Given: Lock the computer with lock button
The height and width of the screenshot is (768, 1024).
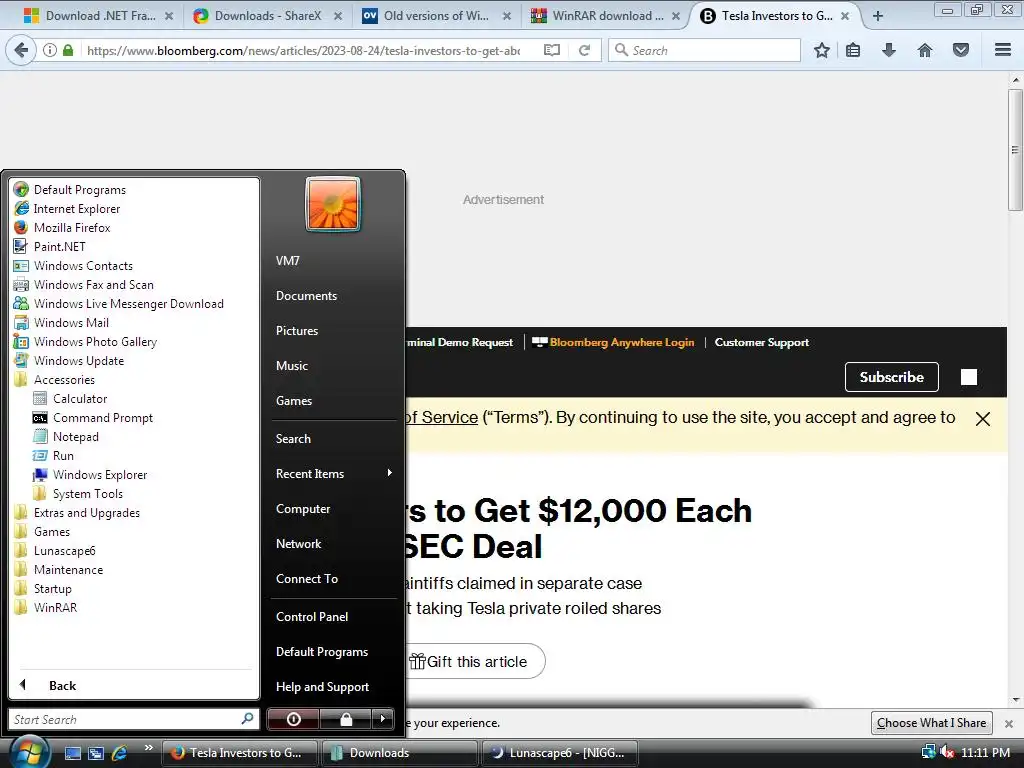Looking at the screenshot, I should (346, 719).
